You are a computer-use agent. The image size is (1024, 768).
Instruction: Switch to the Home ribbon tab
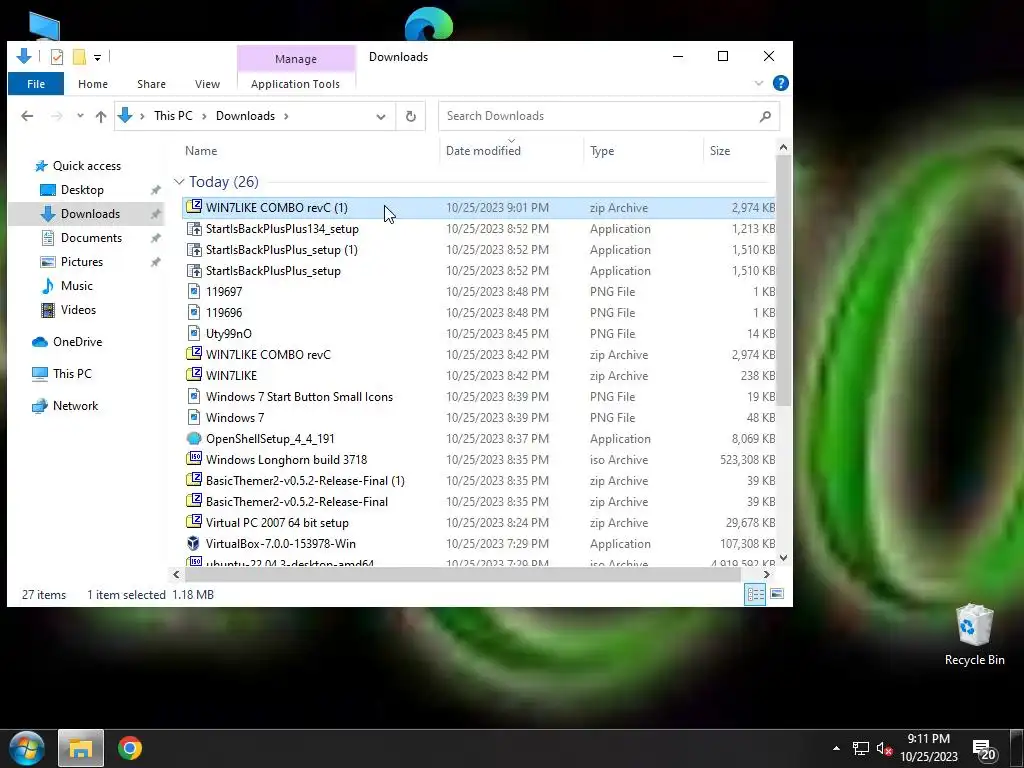click(x=93, y=84)
